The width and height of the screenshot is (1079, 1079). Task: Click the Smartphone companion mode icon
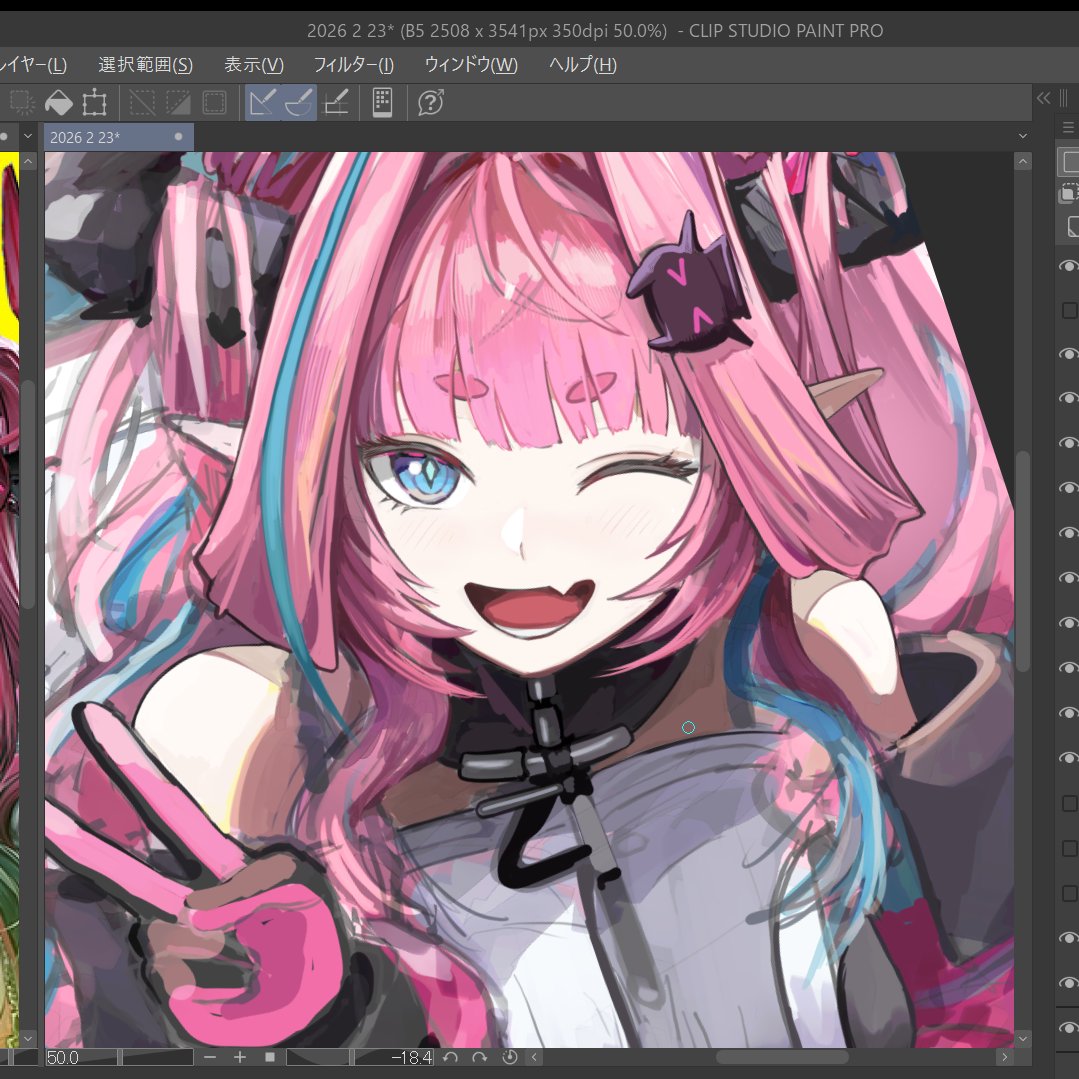(x=381, y=101)
